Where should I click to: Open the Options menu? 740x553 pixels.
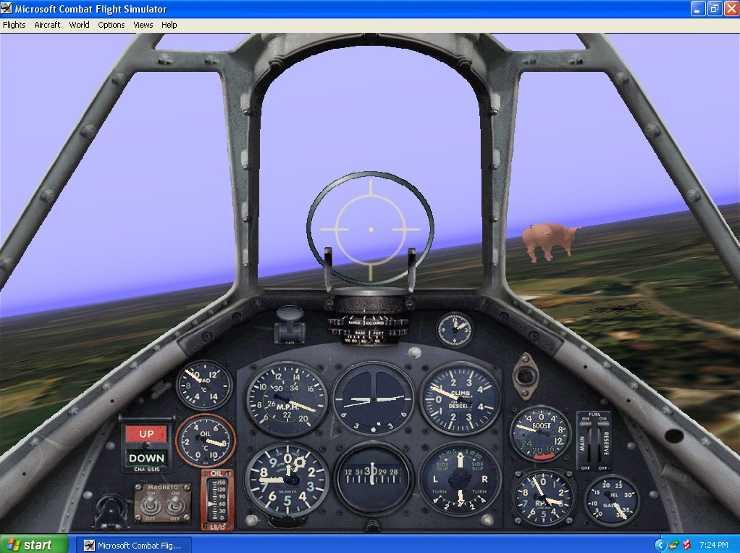pos(111,25)
